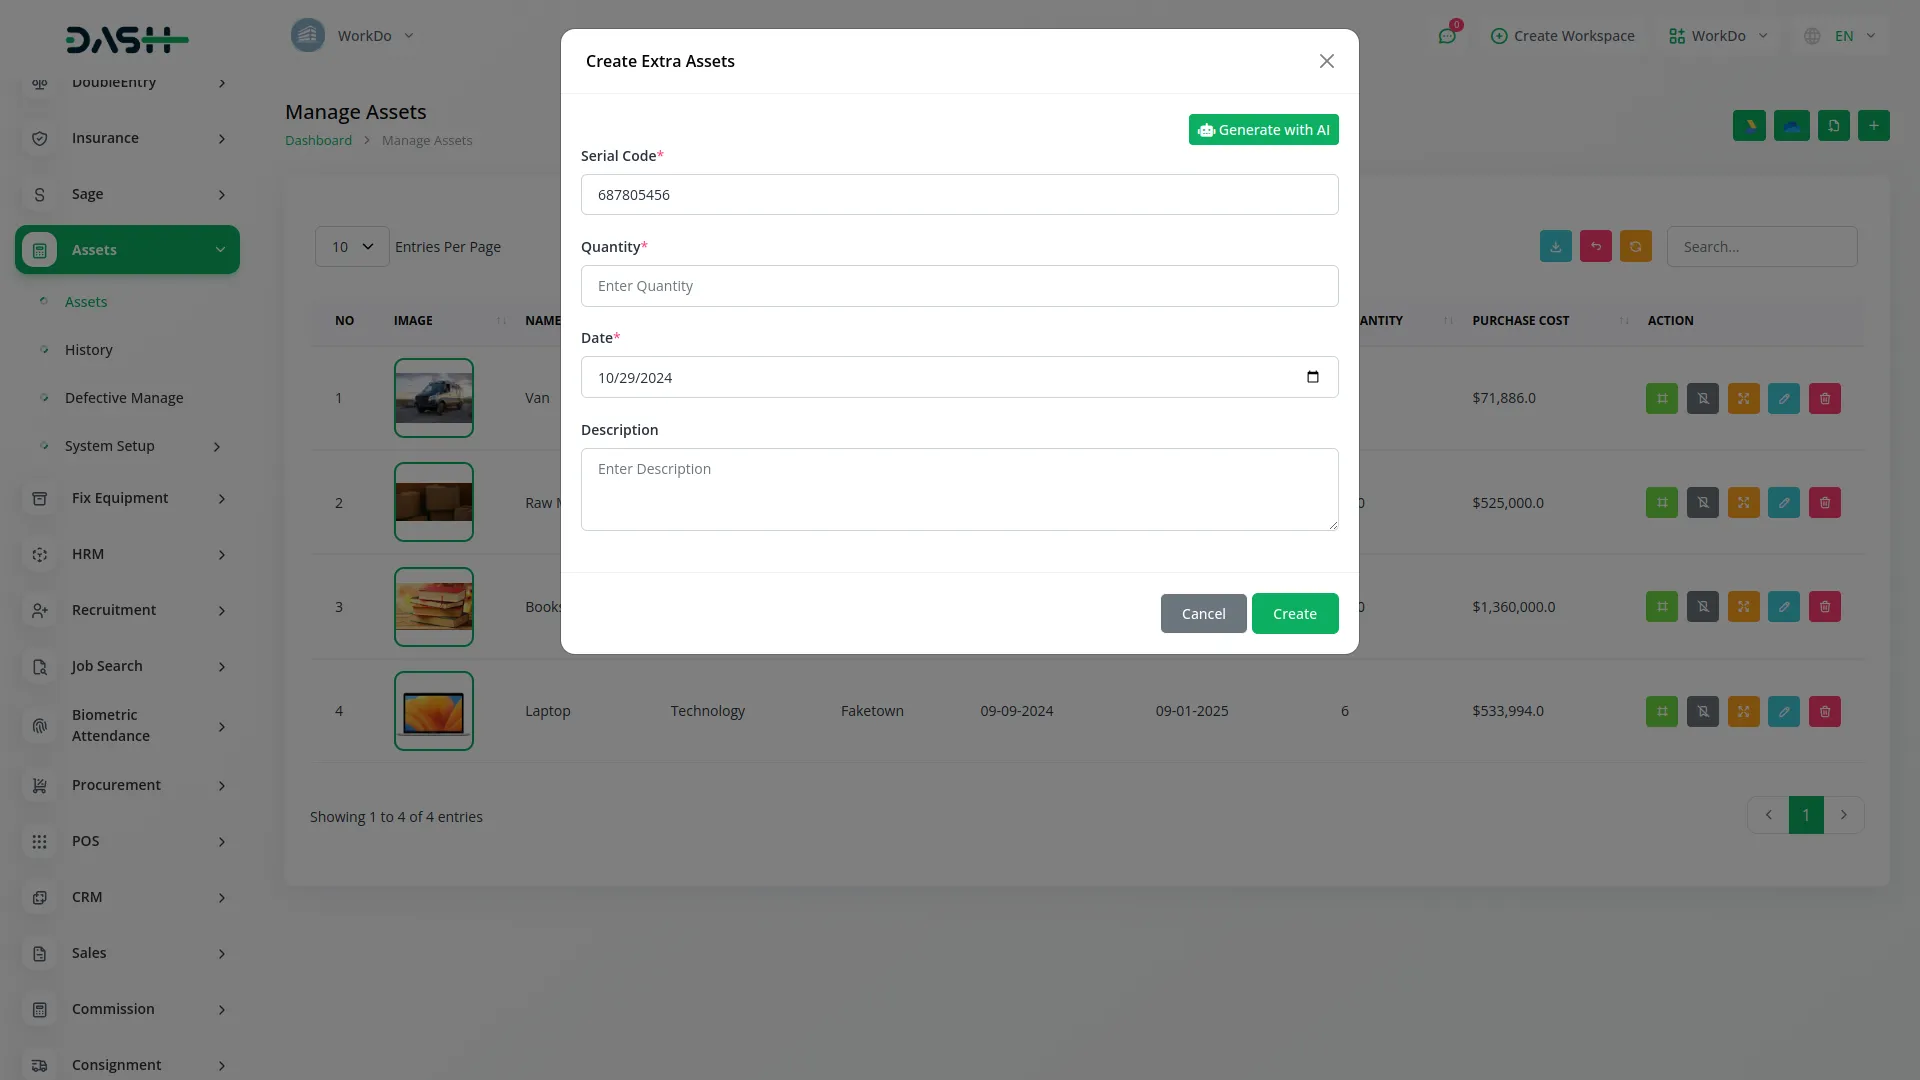The width and height of the screenshot is (1920, 1080).
Task: Click the download assets export icon
Action: (x=1555, y=246)
